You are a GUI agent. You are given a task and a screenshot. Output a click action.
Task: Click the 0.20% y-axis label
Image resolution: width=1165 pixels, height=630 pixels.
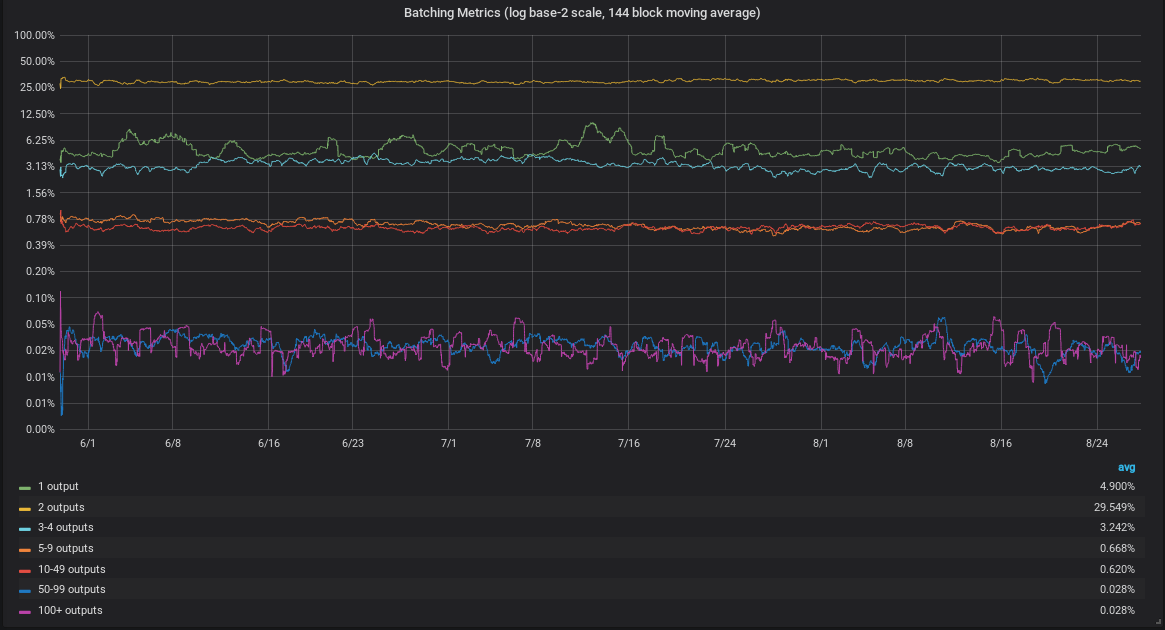point(40,271)
